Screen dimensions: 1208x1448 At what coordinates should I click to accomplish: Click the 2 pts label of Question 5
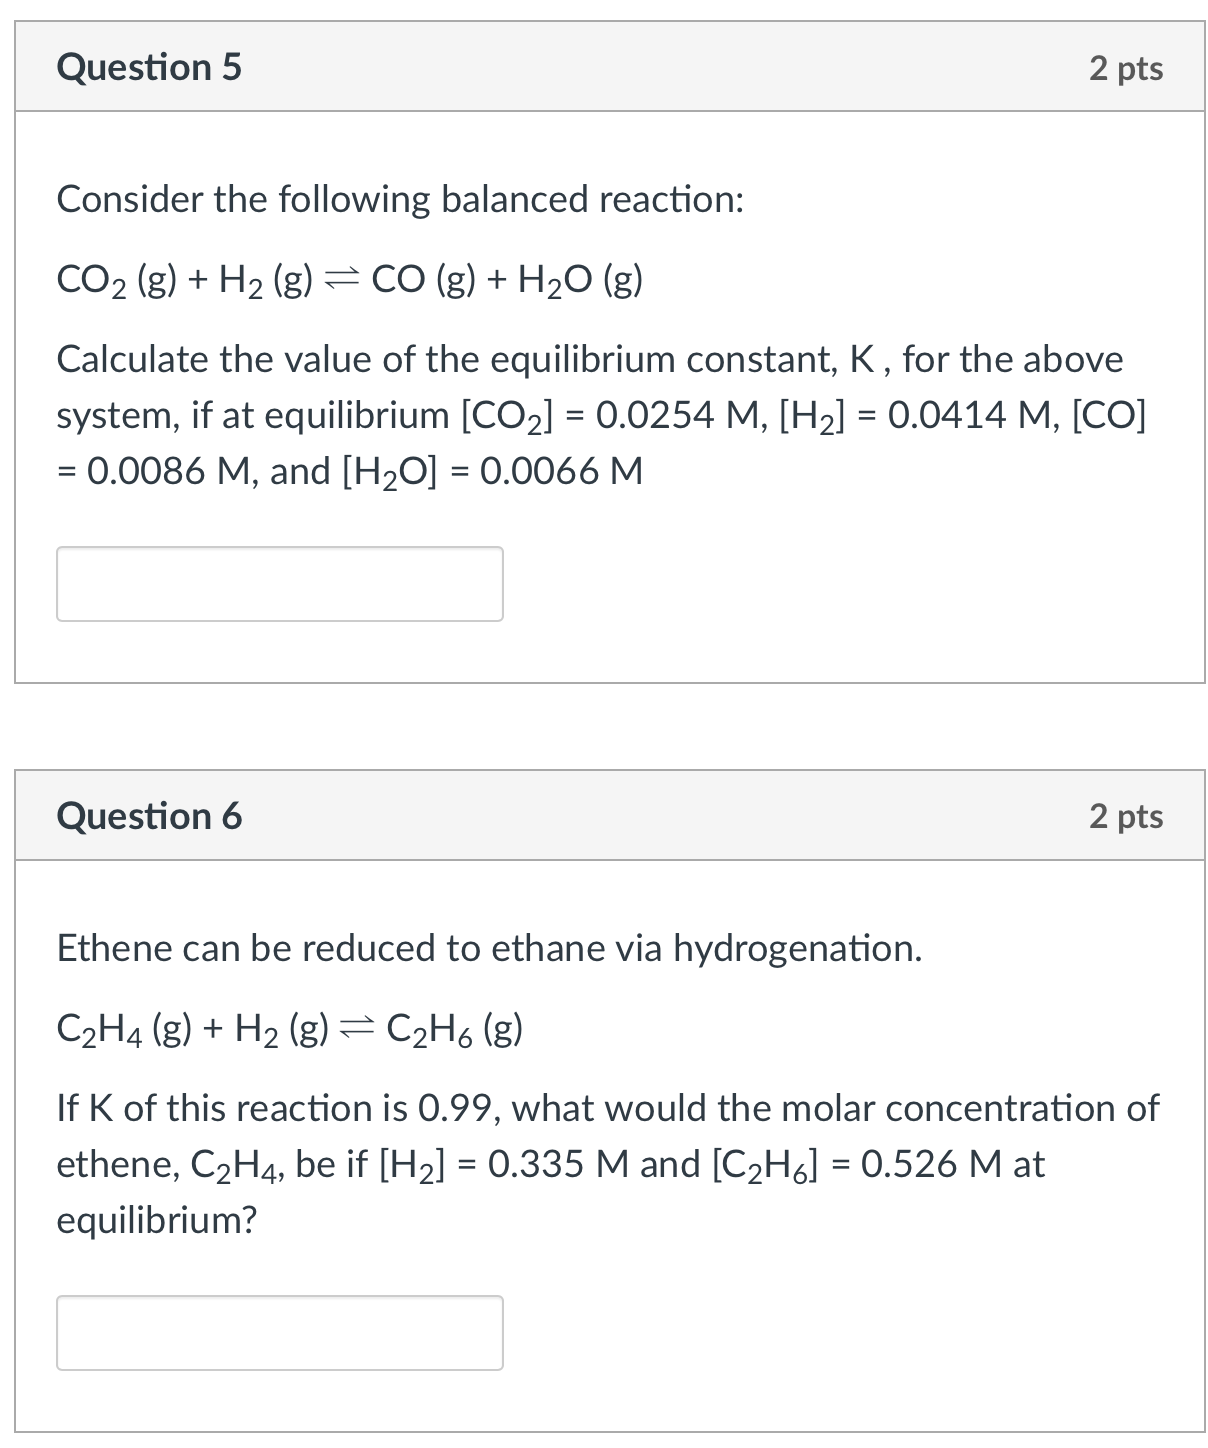(1126, 68)
